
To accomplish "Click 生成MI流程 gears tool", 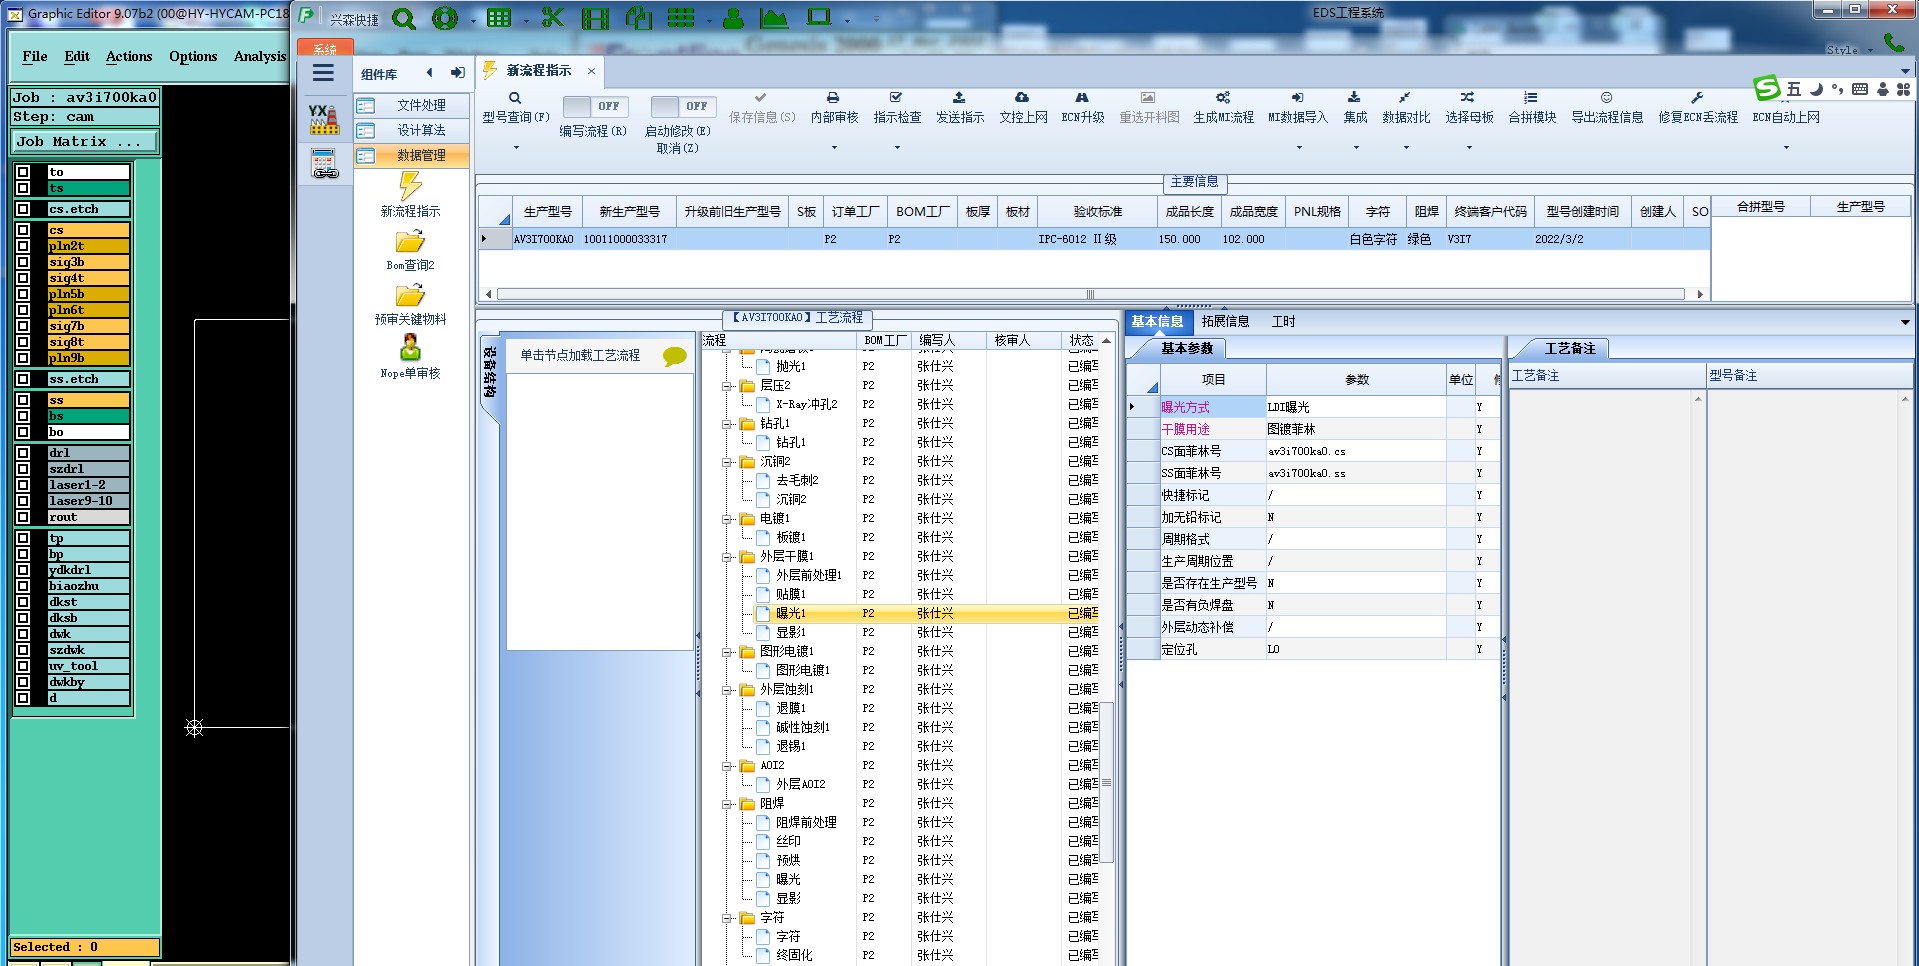I will coord(1223,108).
